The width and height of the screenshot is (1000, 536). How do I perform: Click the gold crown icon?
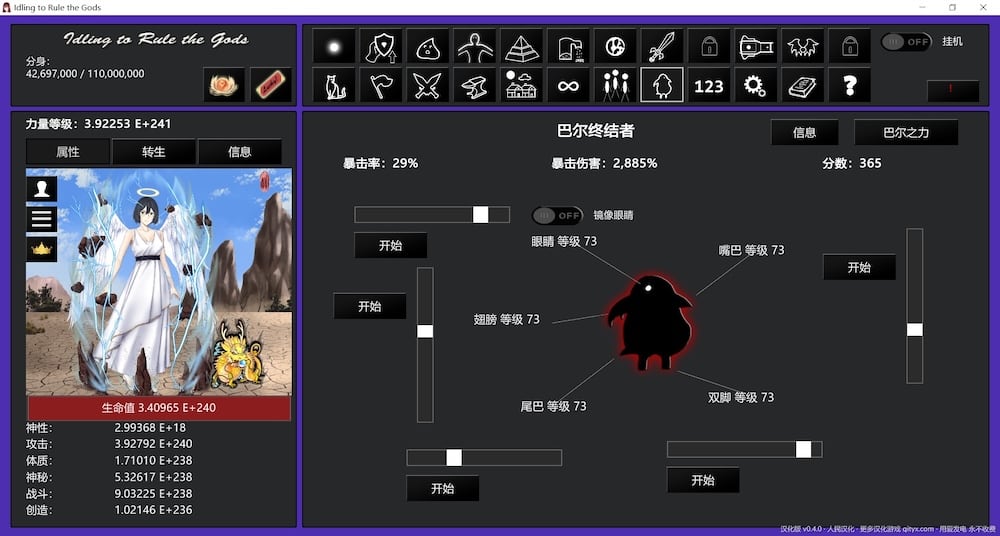(x=41, y=249)
